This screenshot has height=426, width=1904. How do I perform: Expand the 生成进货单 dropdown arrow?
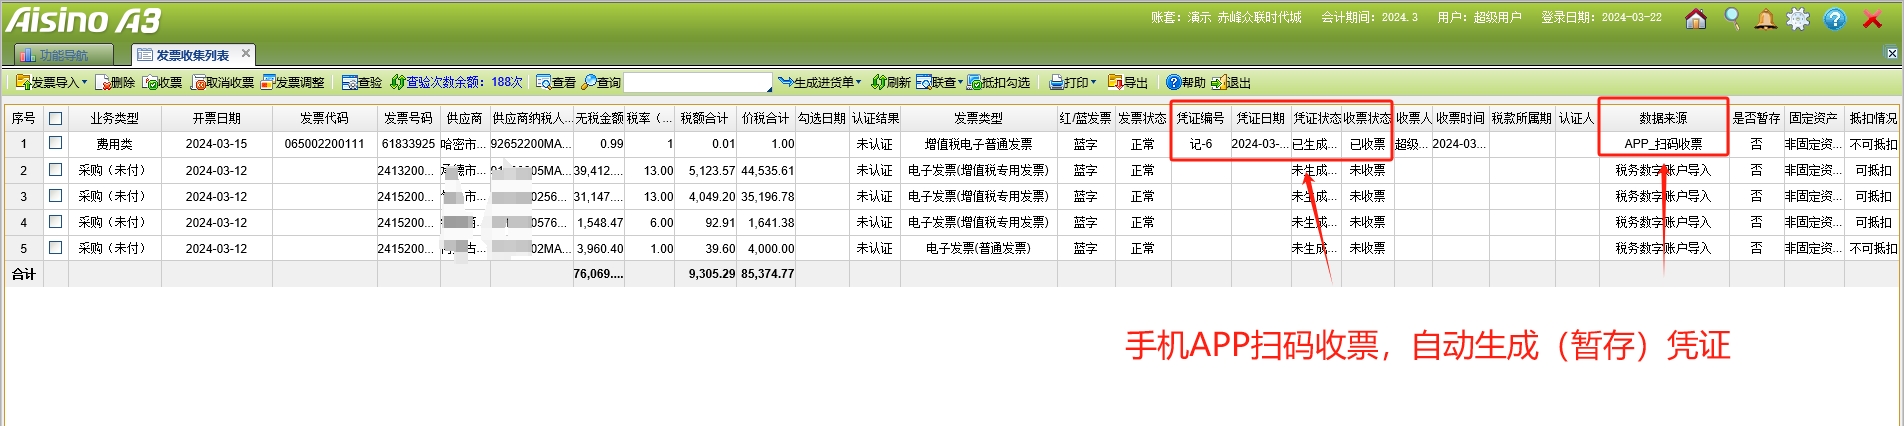point(858,82)
